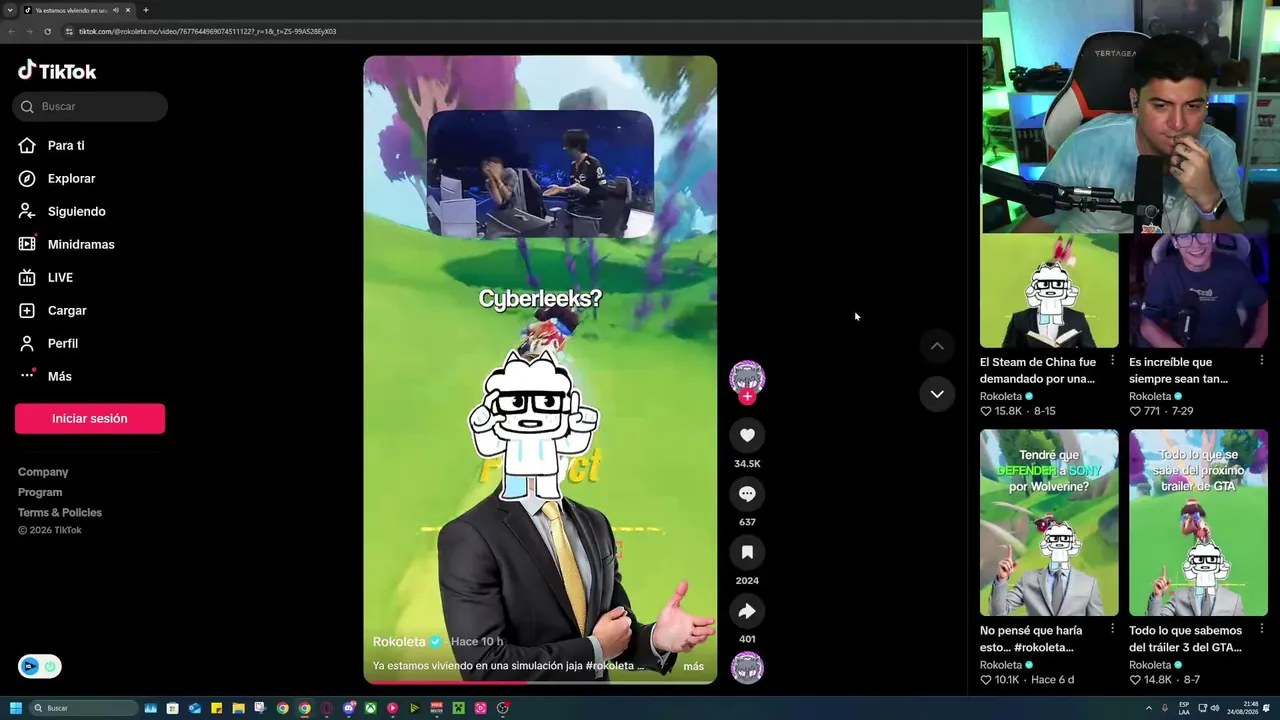This screenshot has height=720, width=1280.
Task: Open the system volume control in the tray
Action: [1215, 708]
